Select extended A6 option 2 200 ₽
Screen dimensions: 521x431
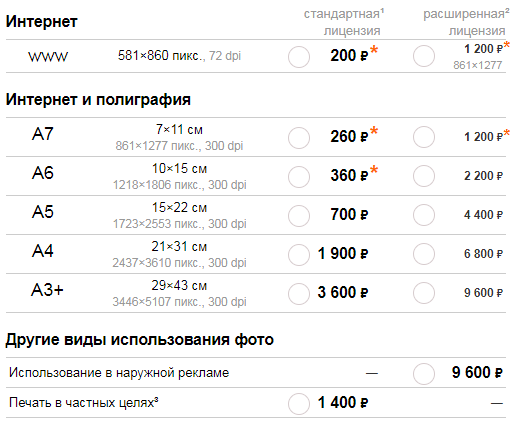(424, 176)
